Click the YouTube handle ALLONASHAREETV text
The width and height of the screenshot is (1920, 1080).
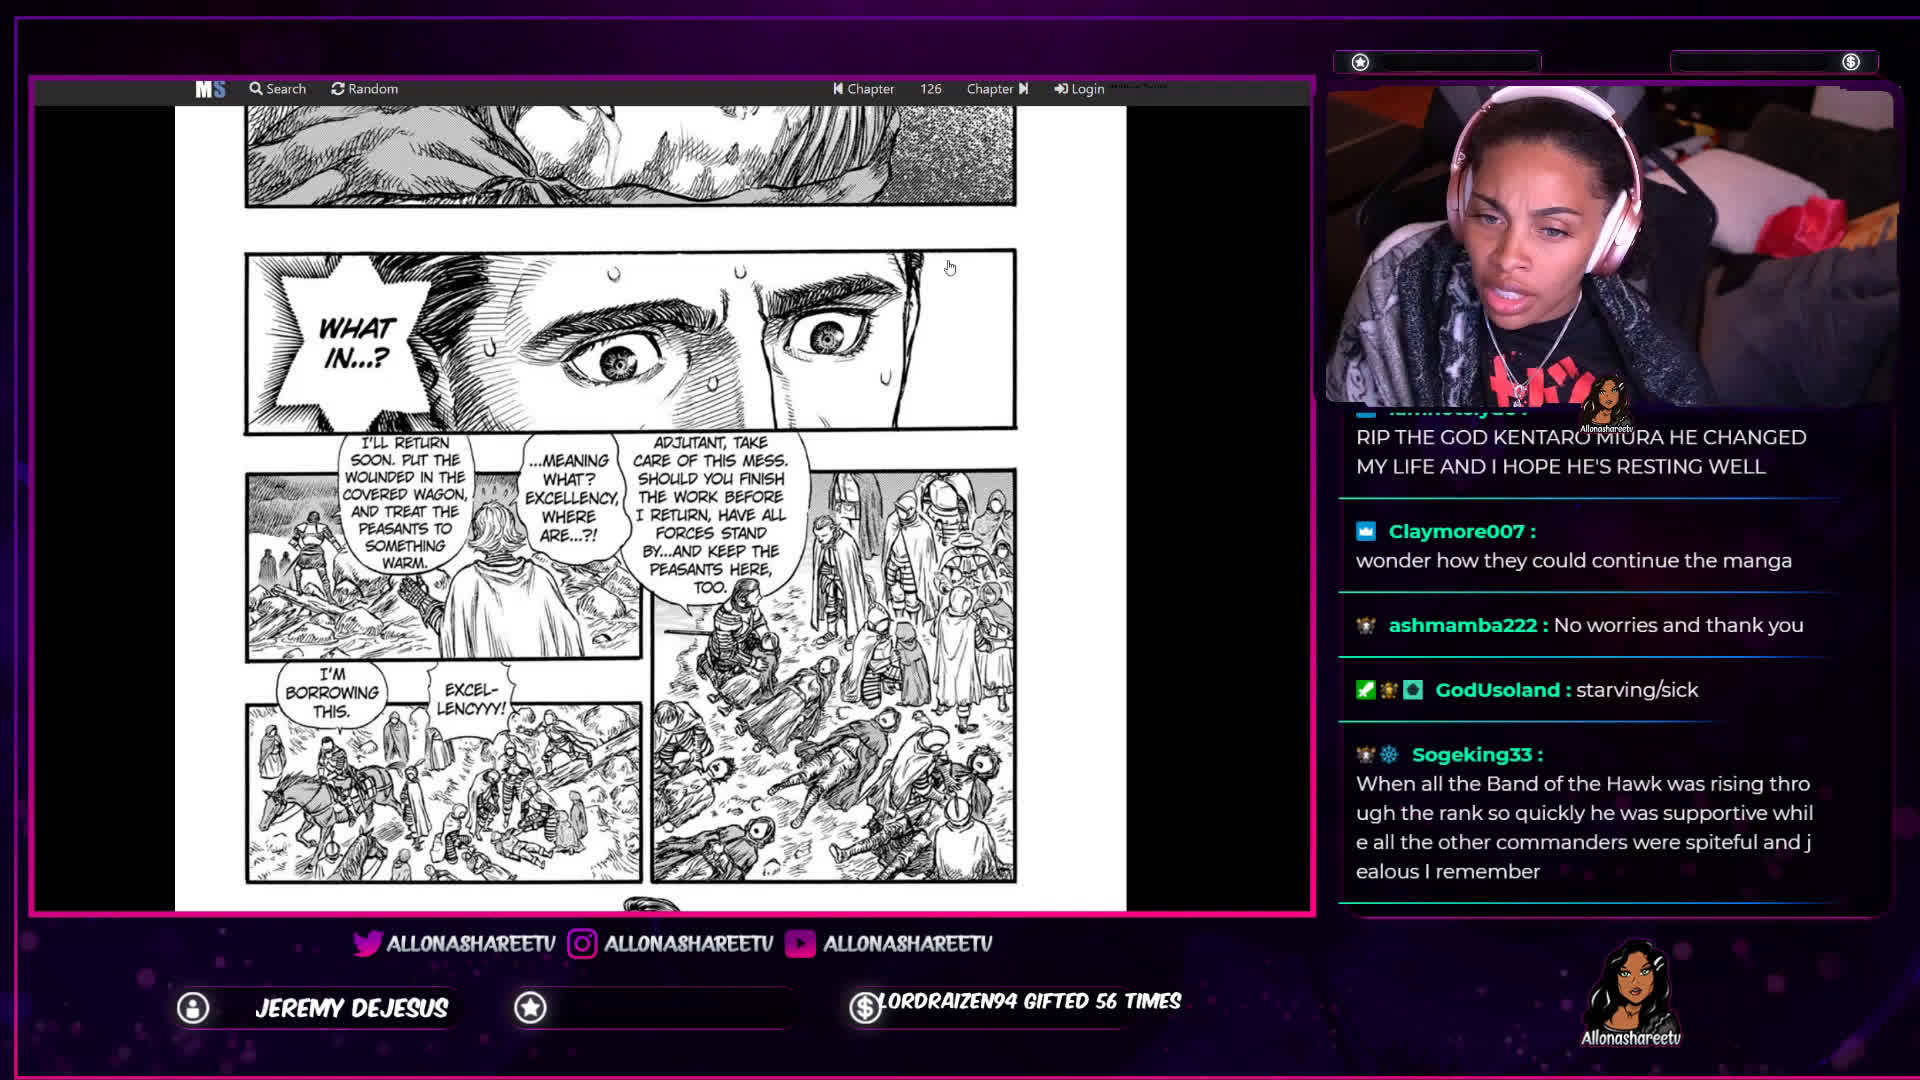point(907,943)
